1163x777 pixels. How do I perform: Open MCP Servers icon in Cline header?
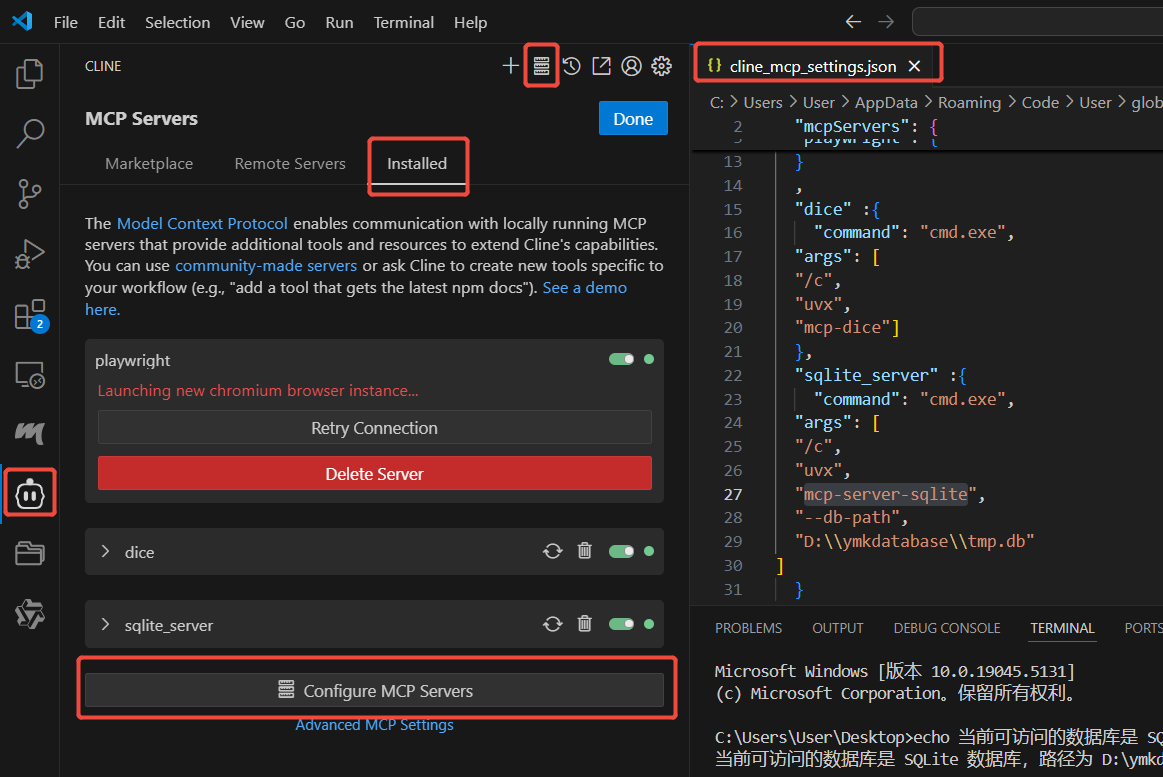[541, 66]
